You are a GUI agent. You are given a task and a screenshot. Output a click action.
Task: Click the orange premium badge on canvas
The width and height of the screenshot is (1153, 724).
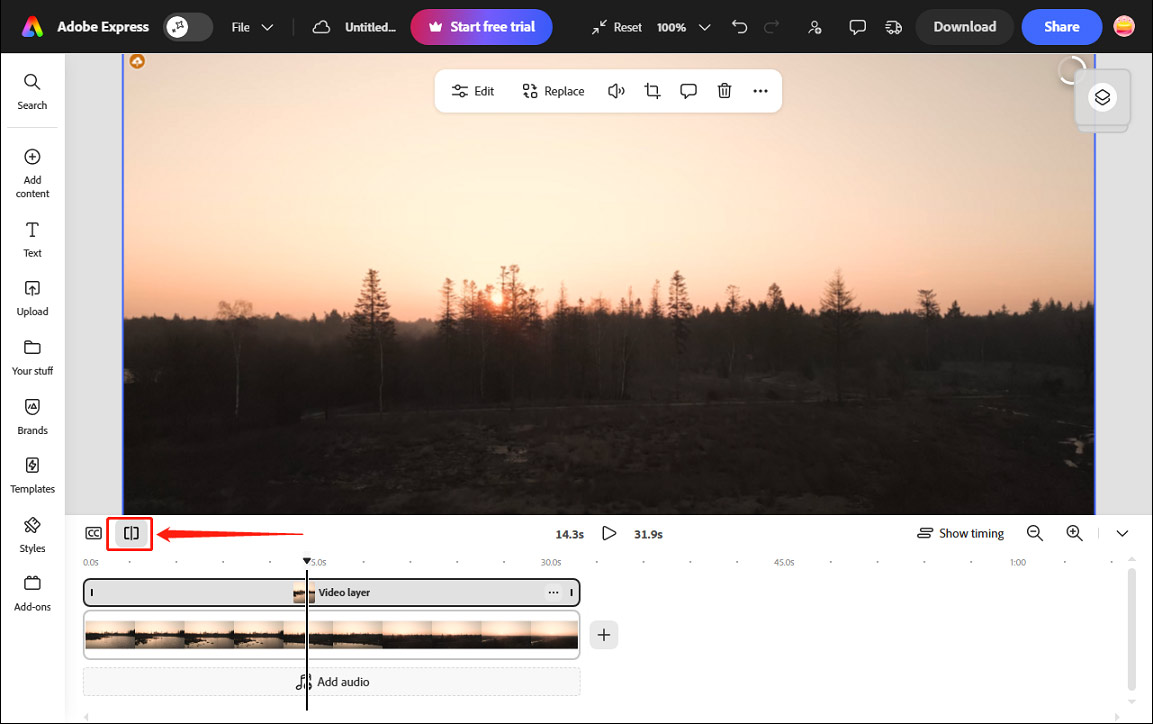click(138, 61)
